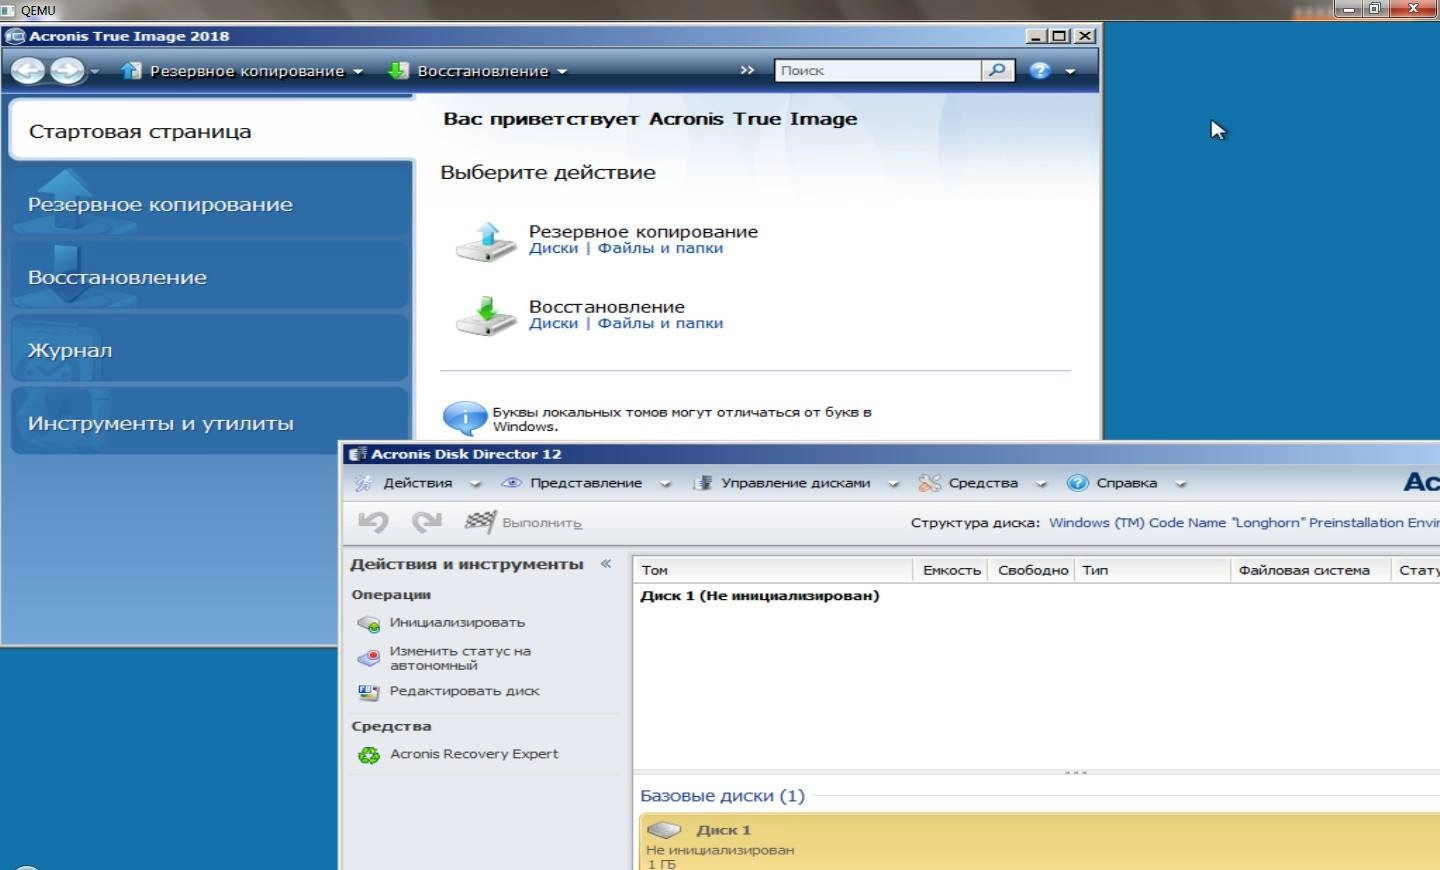Expand arrow next to Представление menu
1440x870 pixels.
[666, 484]
